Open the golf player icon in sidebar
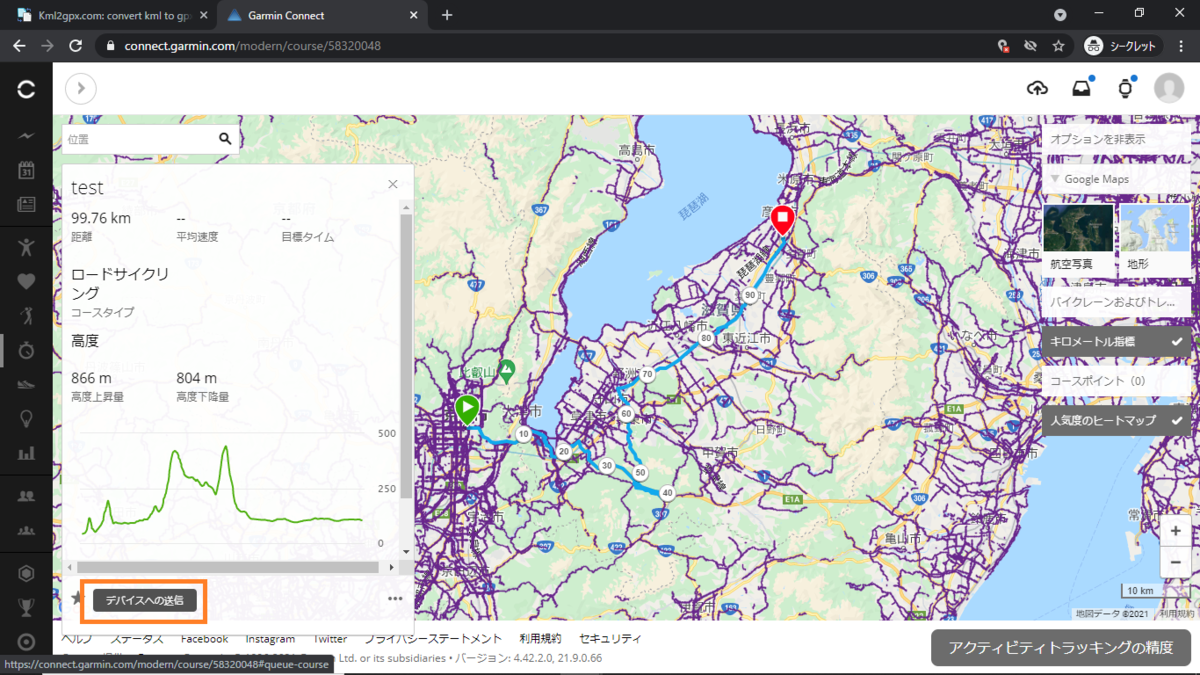The width and height of the screenshot is (1200, 675). point(27,316)
